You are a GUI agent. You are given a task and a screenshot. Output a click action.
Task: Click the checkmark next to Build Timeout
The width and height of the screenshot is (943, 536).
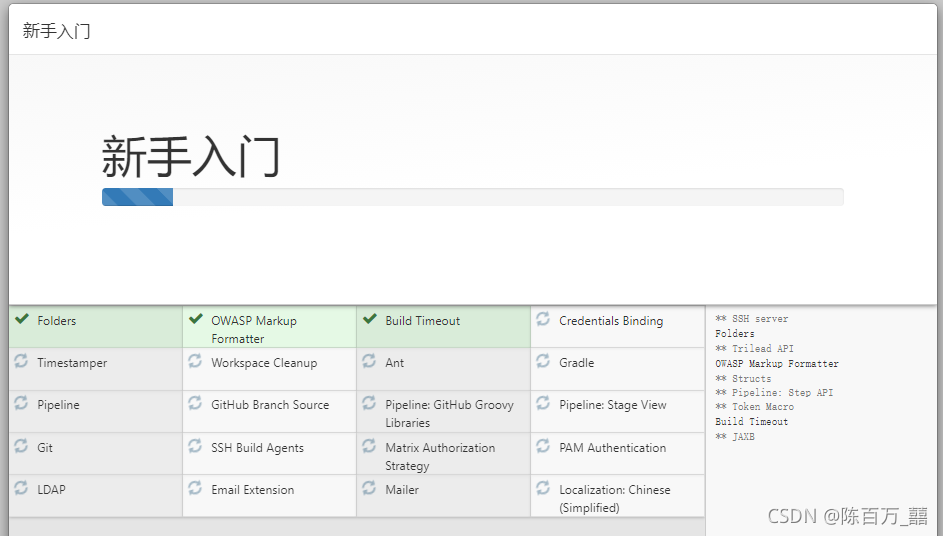tap(370, 319)
